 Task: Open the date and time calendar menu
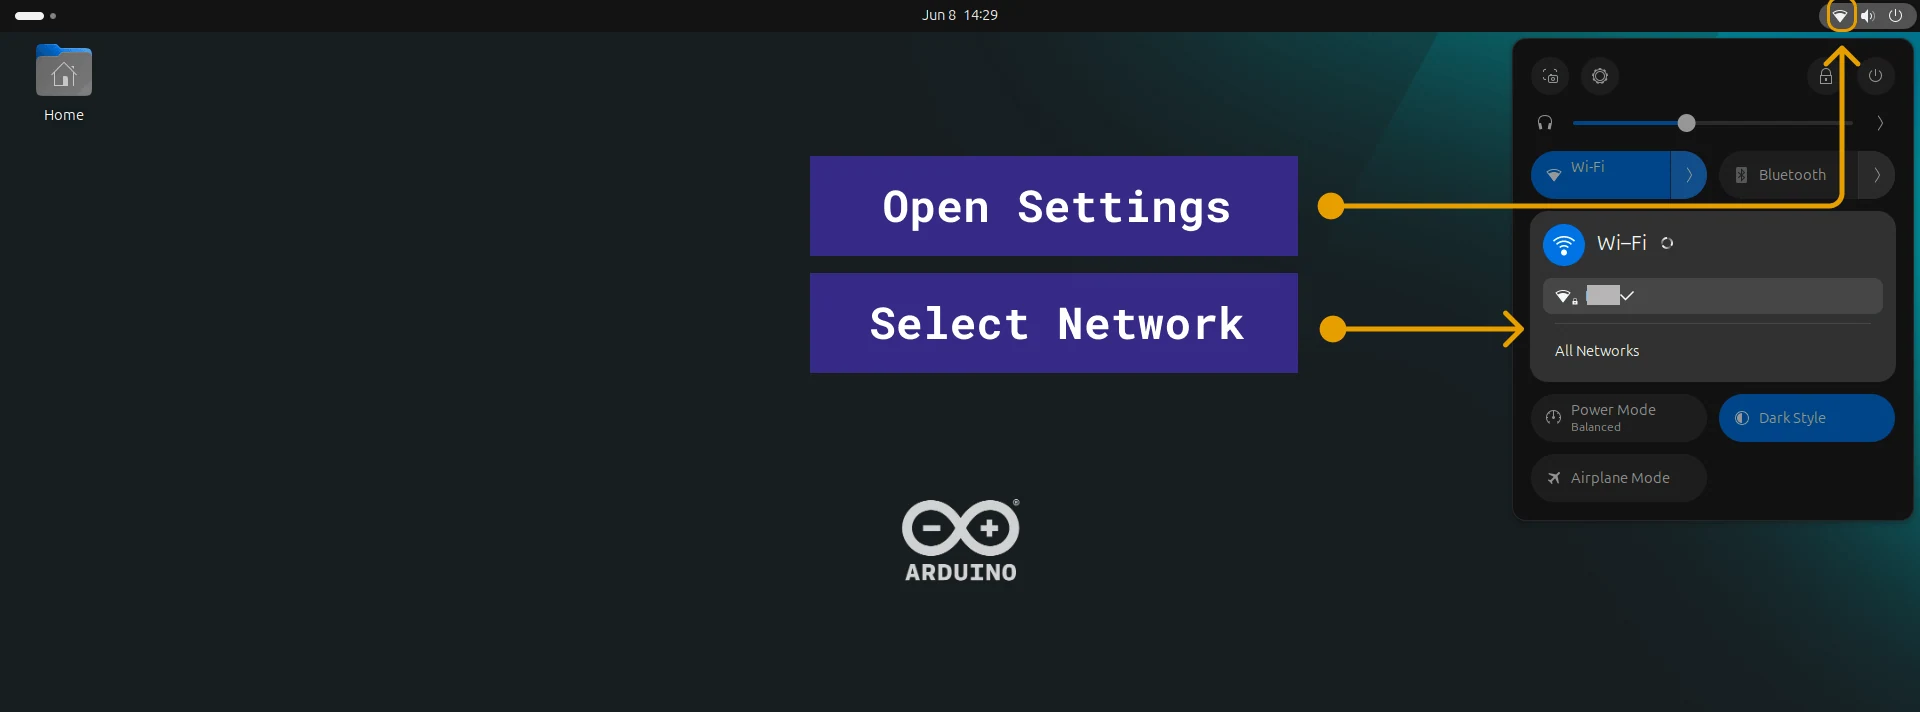click(x=959, y=15)
